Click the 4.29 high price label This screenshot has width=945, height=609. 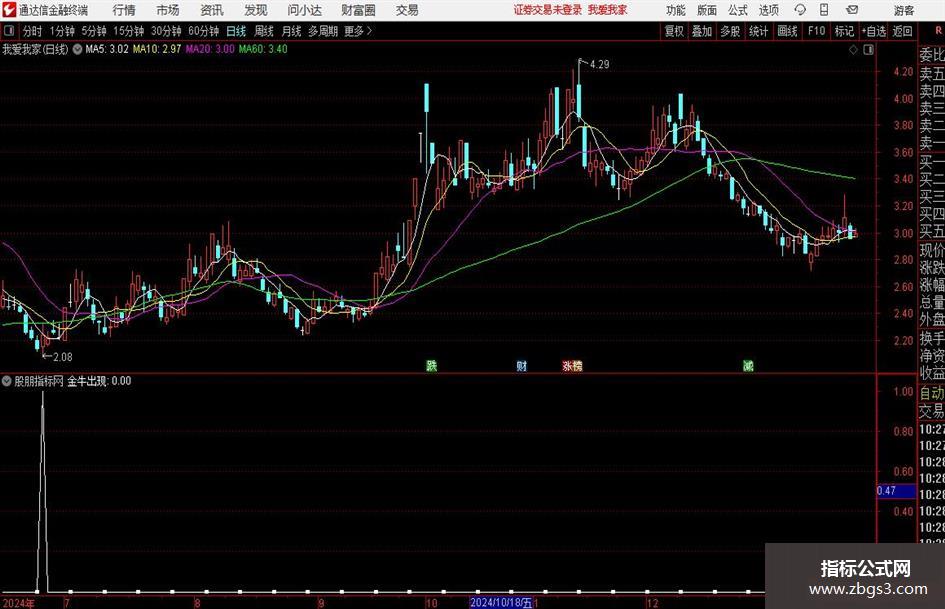[600, 65]
